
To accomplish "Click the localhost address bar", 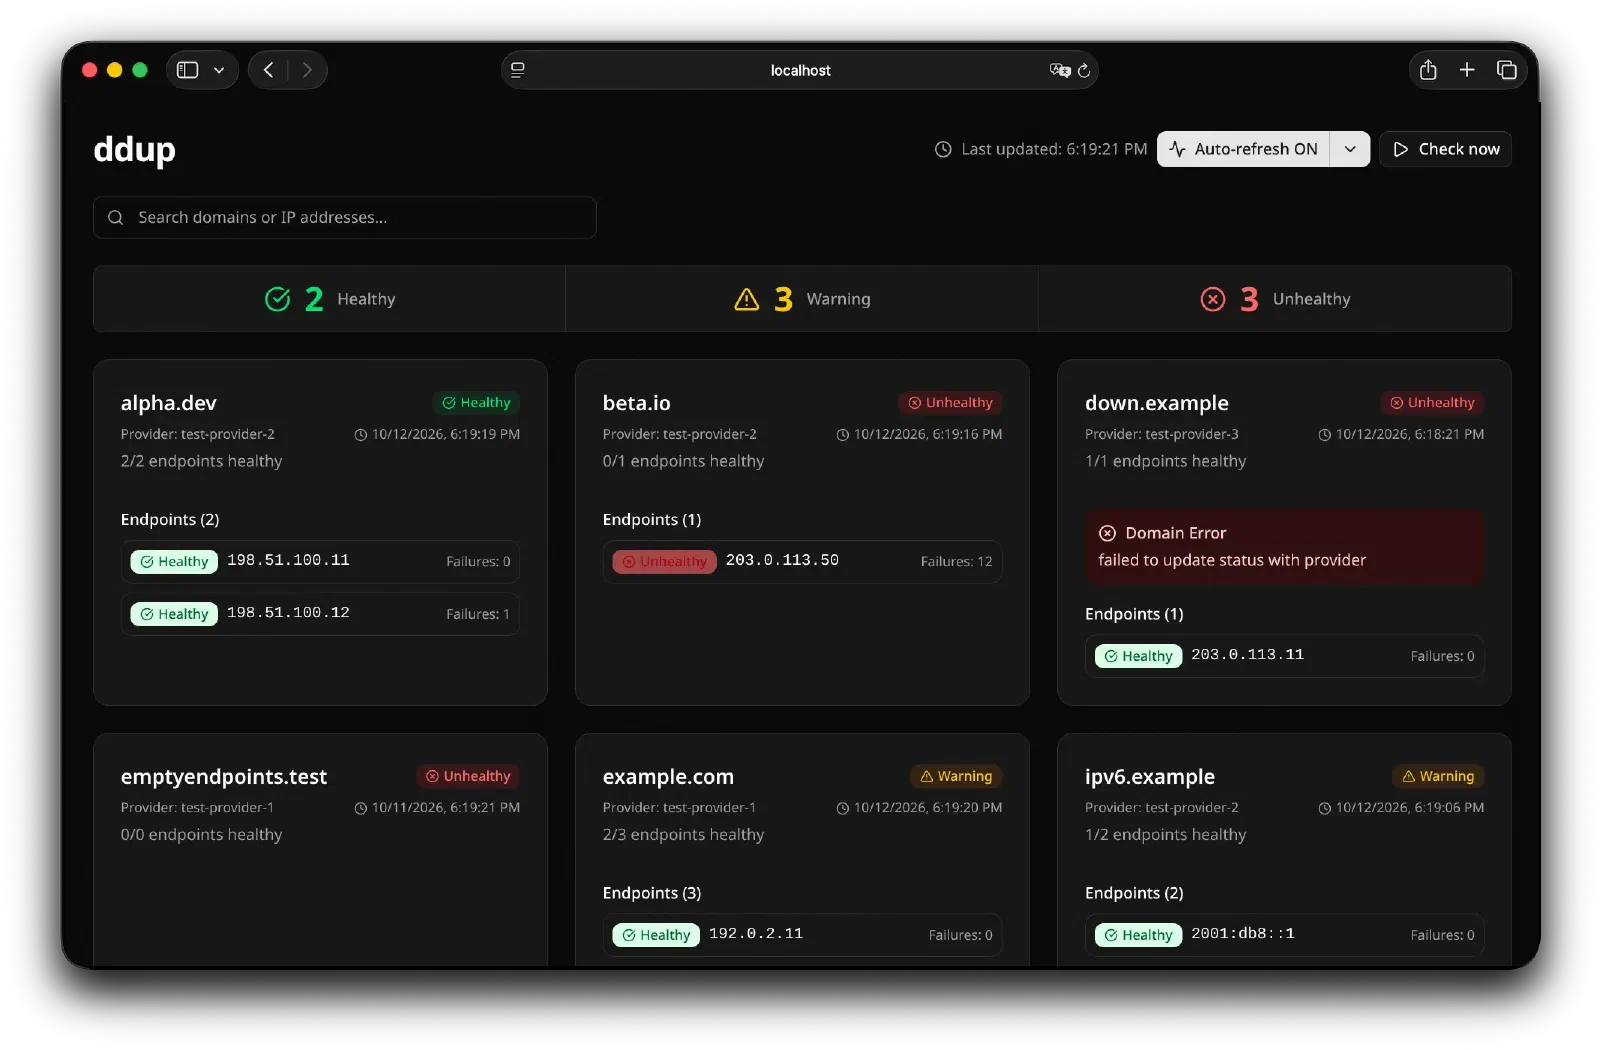I will coord(800,70).
